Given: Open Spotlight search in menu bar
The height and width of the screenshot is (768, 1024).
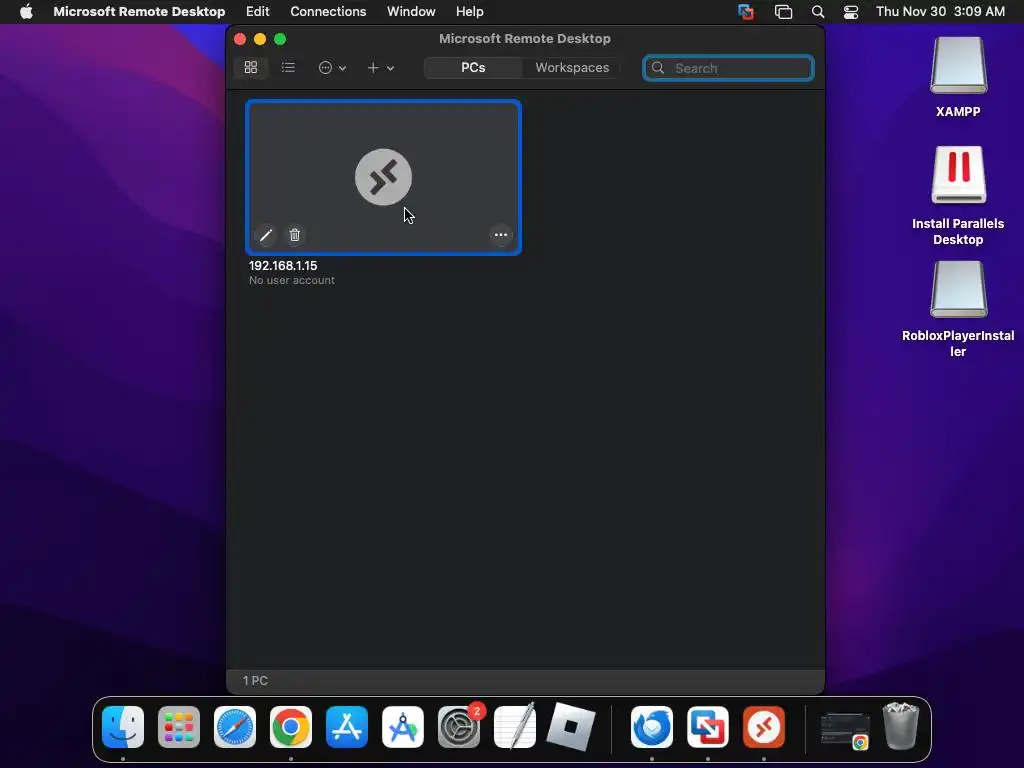Looking at the screenshot, I should (x=818, y=11).
